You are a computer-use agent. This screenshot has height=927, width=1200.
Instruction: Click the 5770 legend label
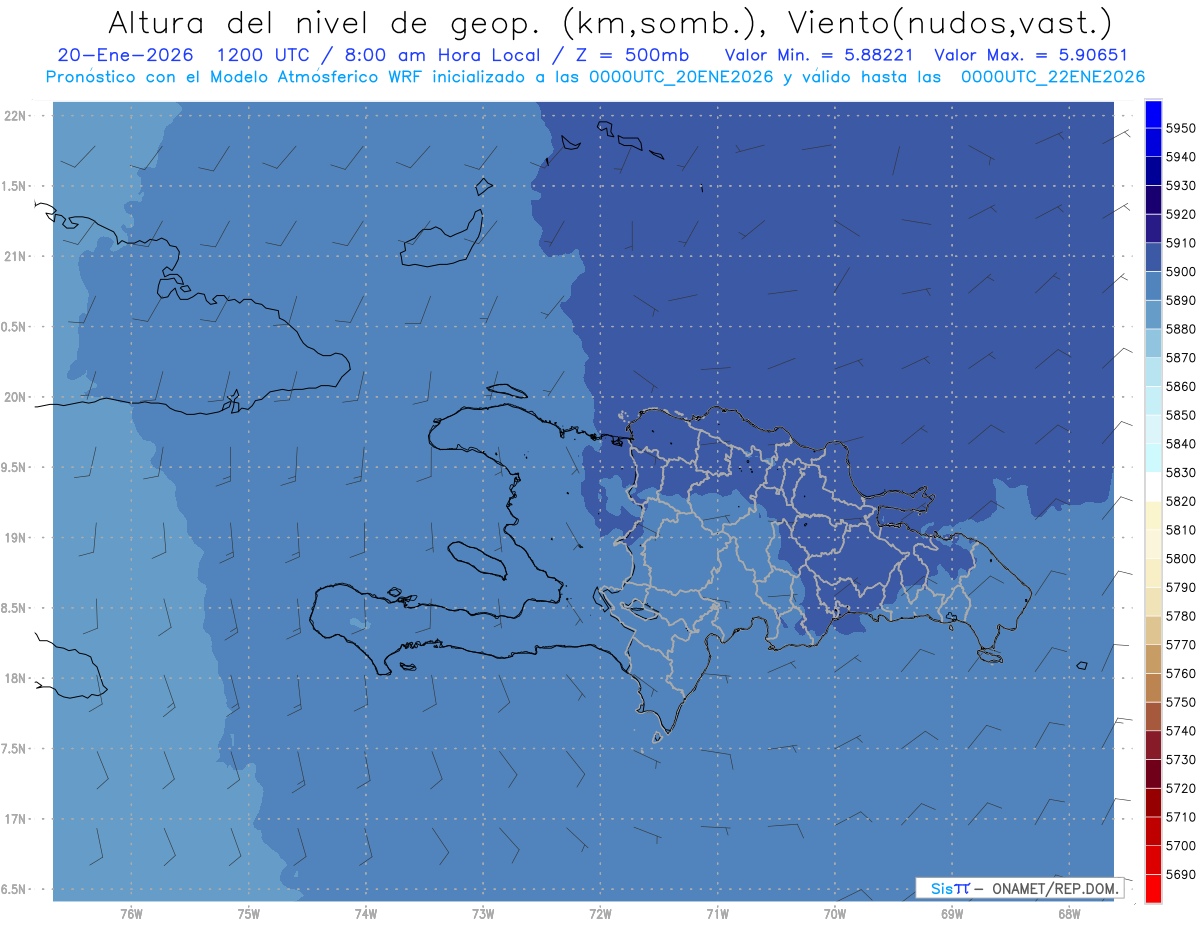point(1180,645)
